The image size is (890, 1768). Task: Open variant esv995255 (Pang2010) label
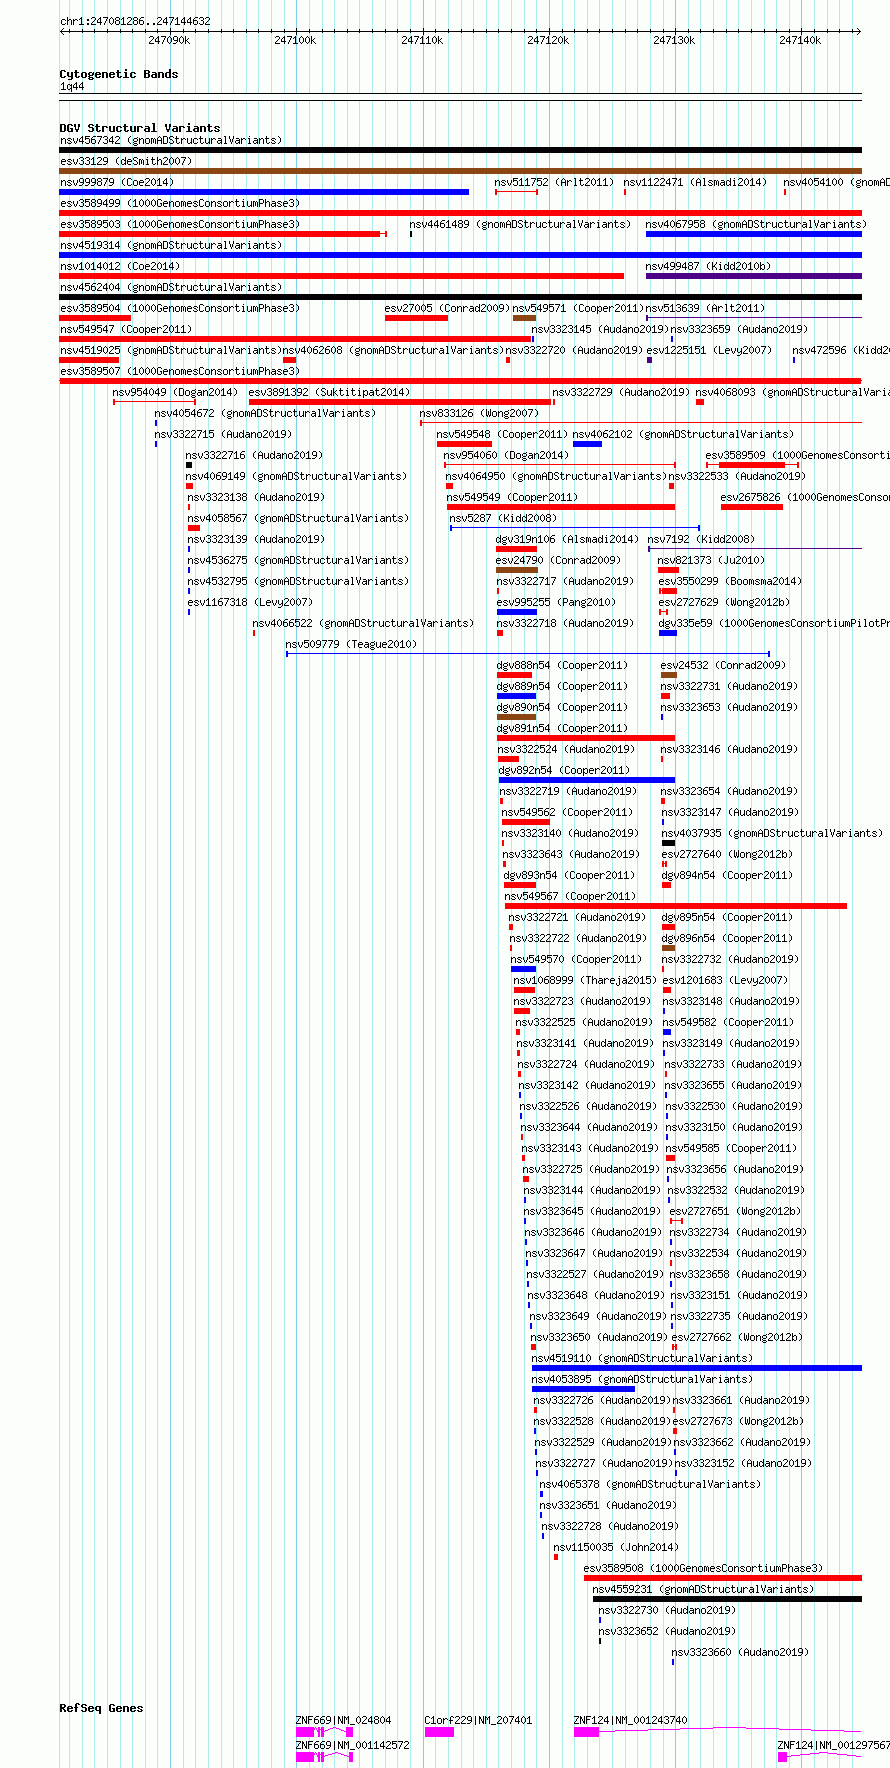(556, 602)
